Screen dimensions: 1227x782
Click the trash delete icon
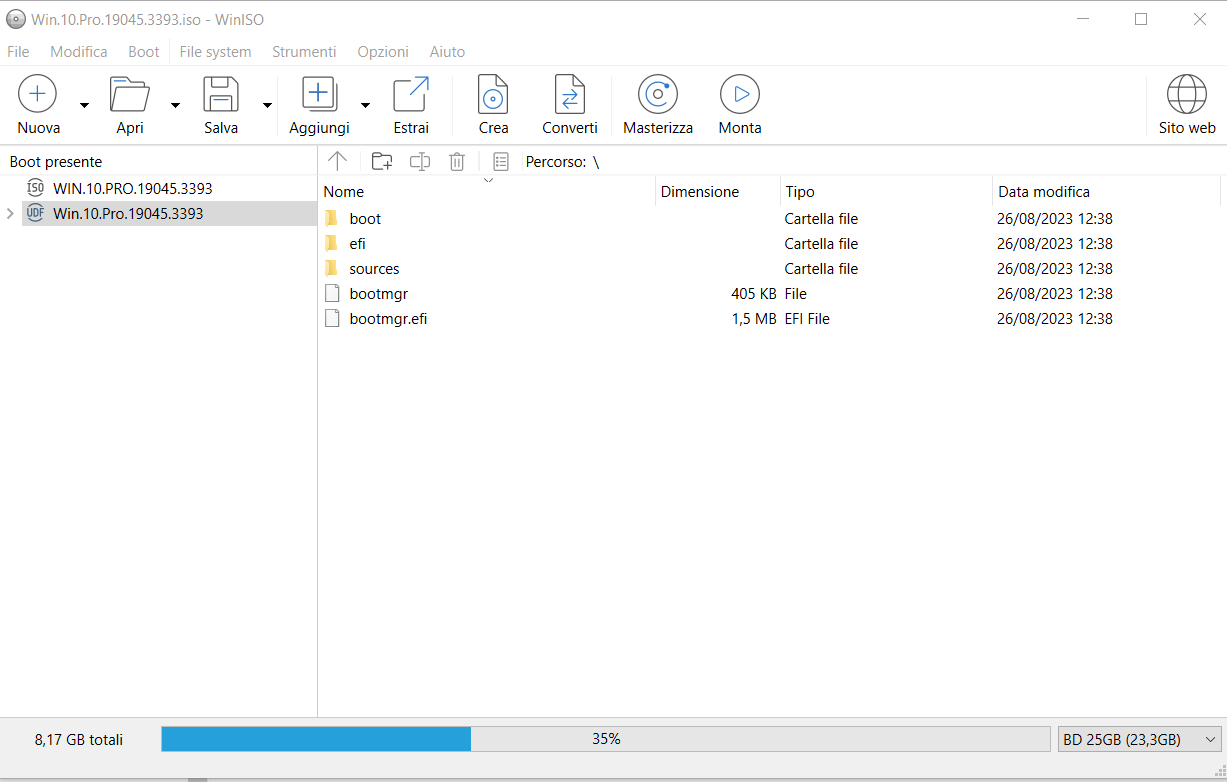tap(457, 161)
